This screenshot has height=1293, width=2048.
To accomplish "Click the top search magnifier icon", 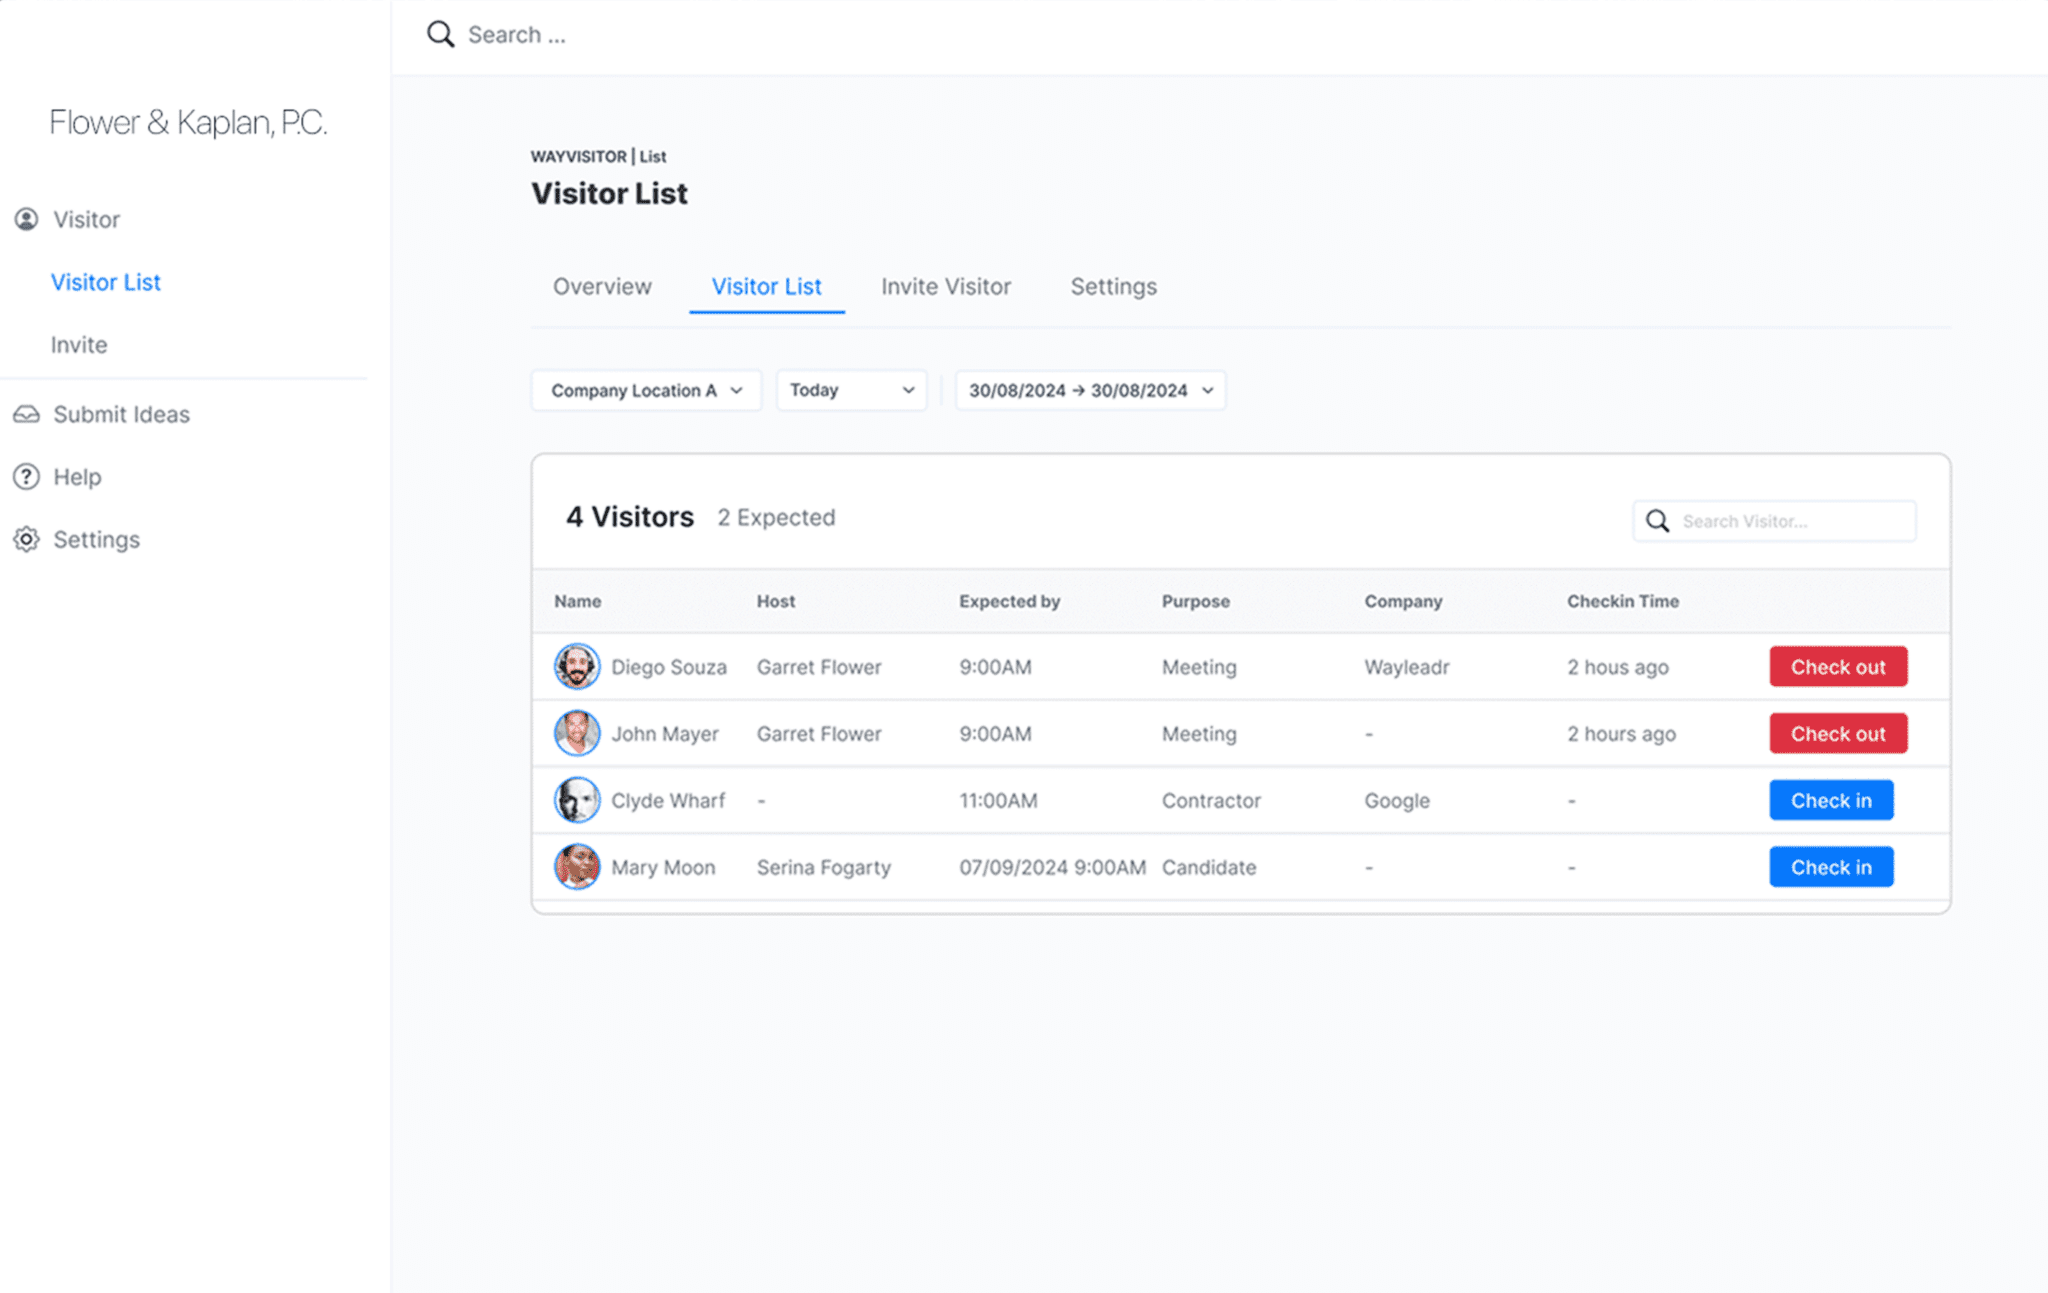I will [440, 33].
